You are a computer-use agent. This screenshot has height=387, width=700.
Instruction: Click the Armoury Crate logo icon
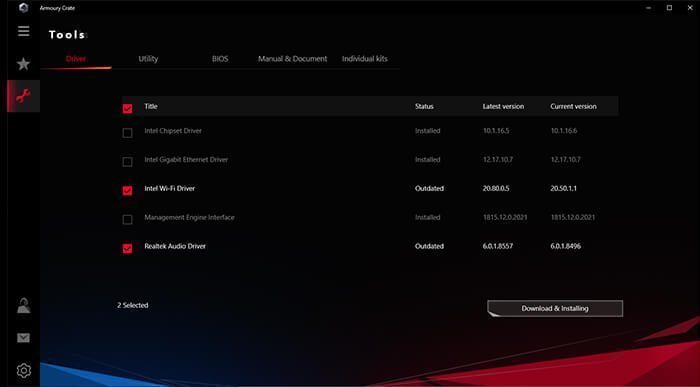24,8
